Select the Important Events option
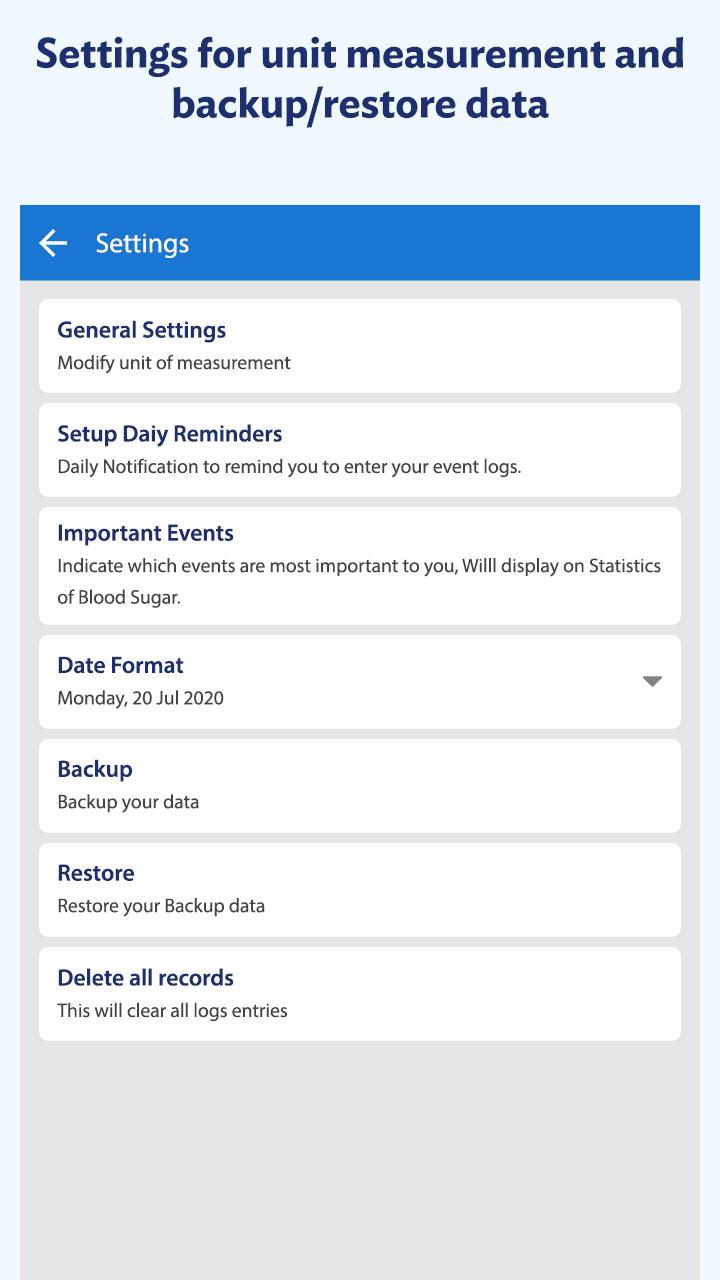 point(146,533)
